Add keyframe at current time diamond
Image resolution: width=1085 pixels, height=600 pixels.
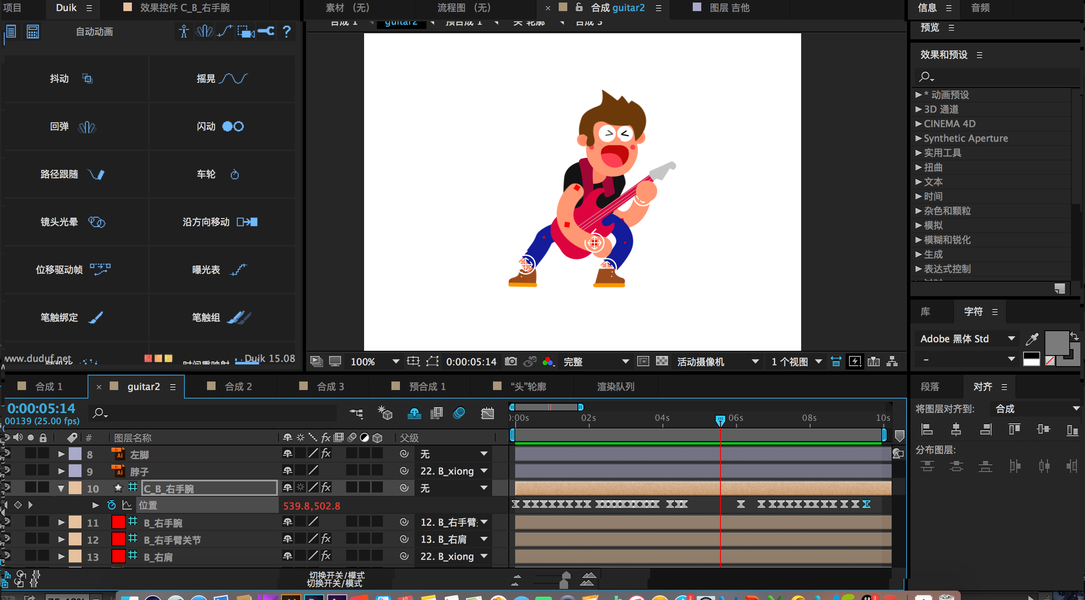click(18, 505)
